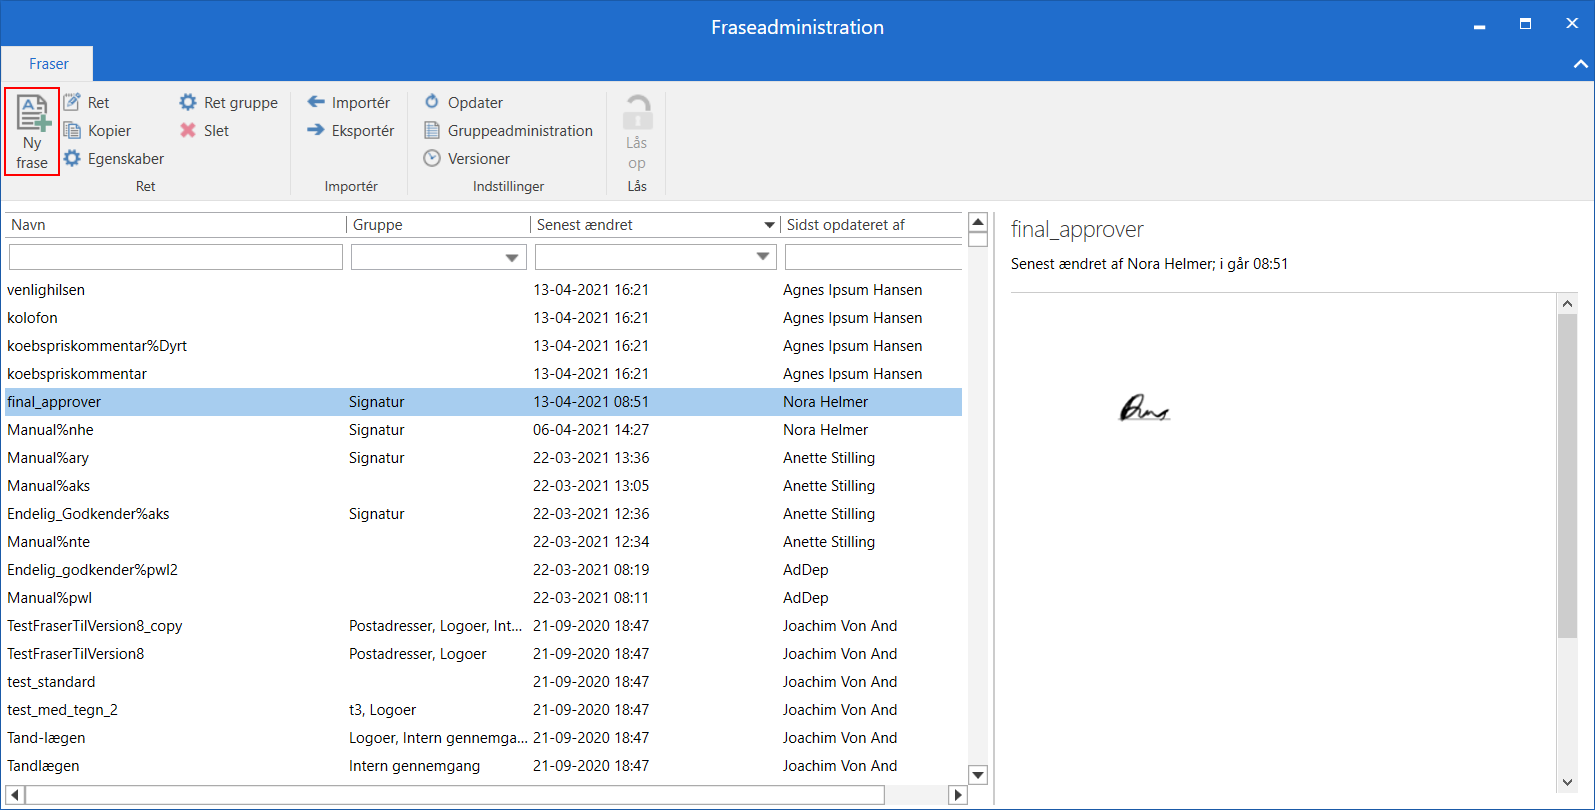1595x810 pixels.
Task: Collapse the ribbon with the chevron
Action: 1580,64
